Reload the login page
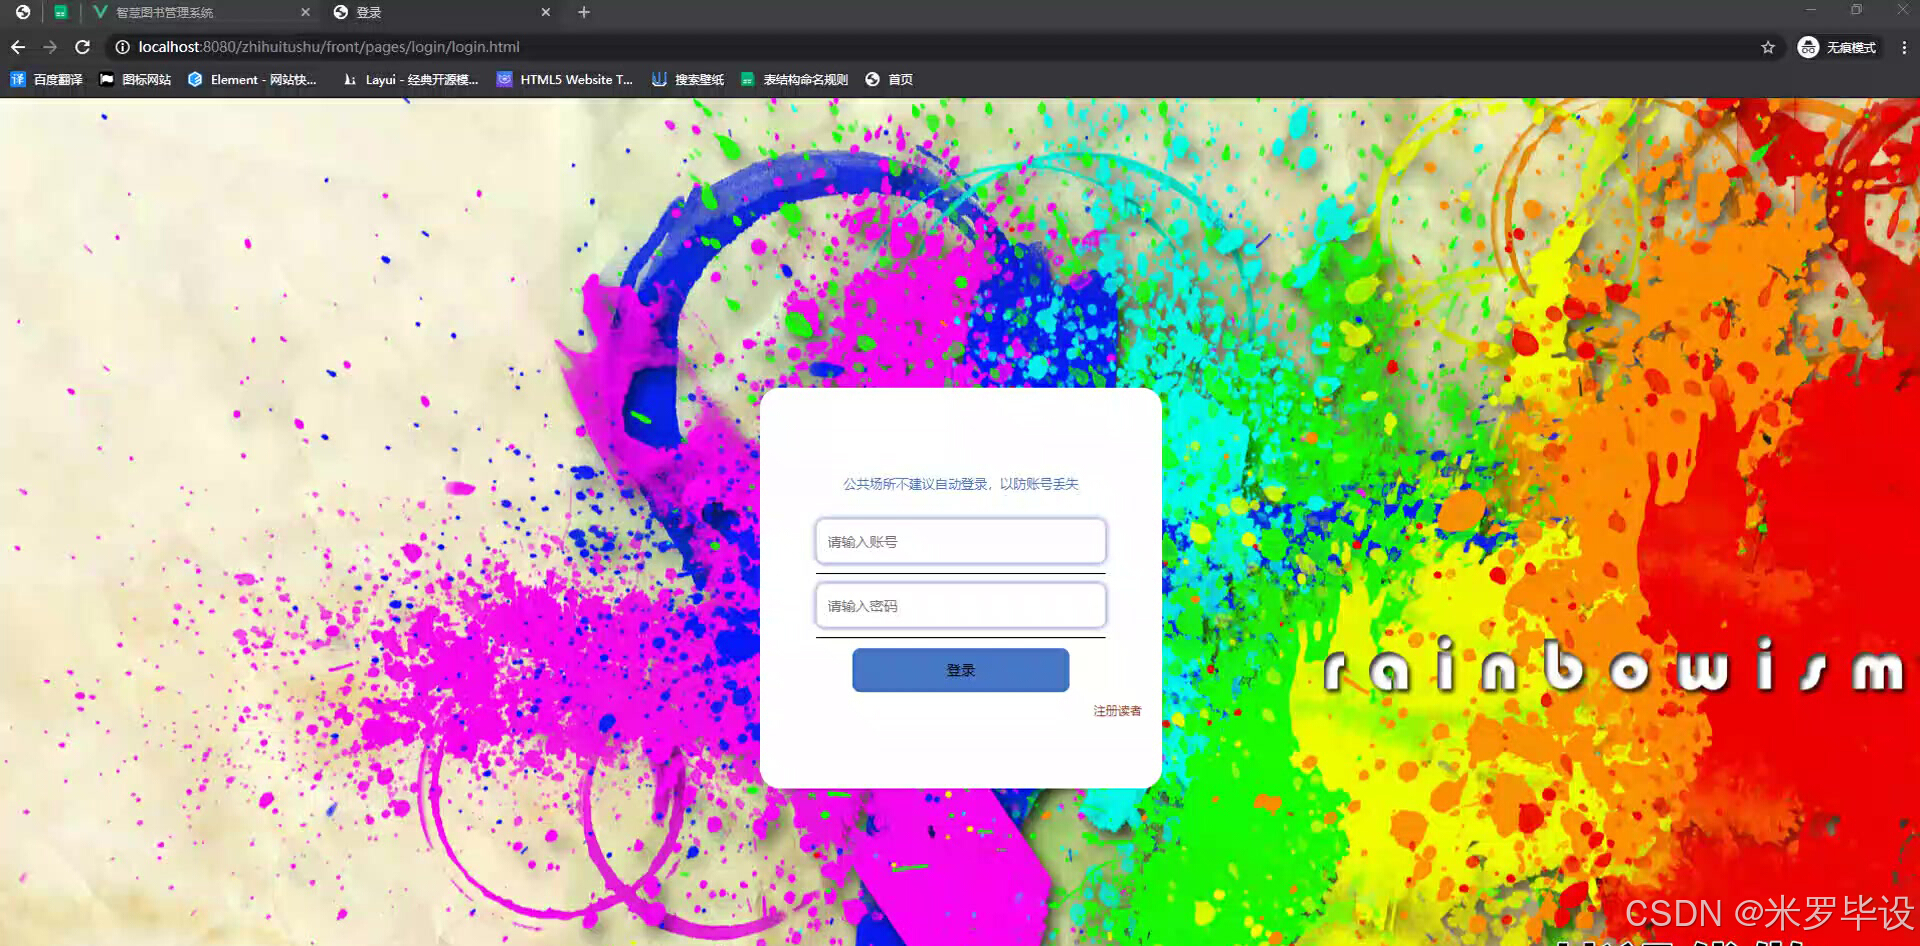The width and height of the screenshot is (1920, 946). [83, 47]
